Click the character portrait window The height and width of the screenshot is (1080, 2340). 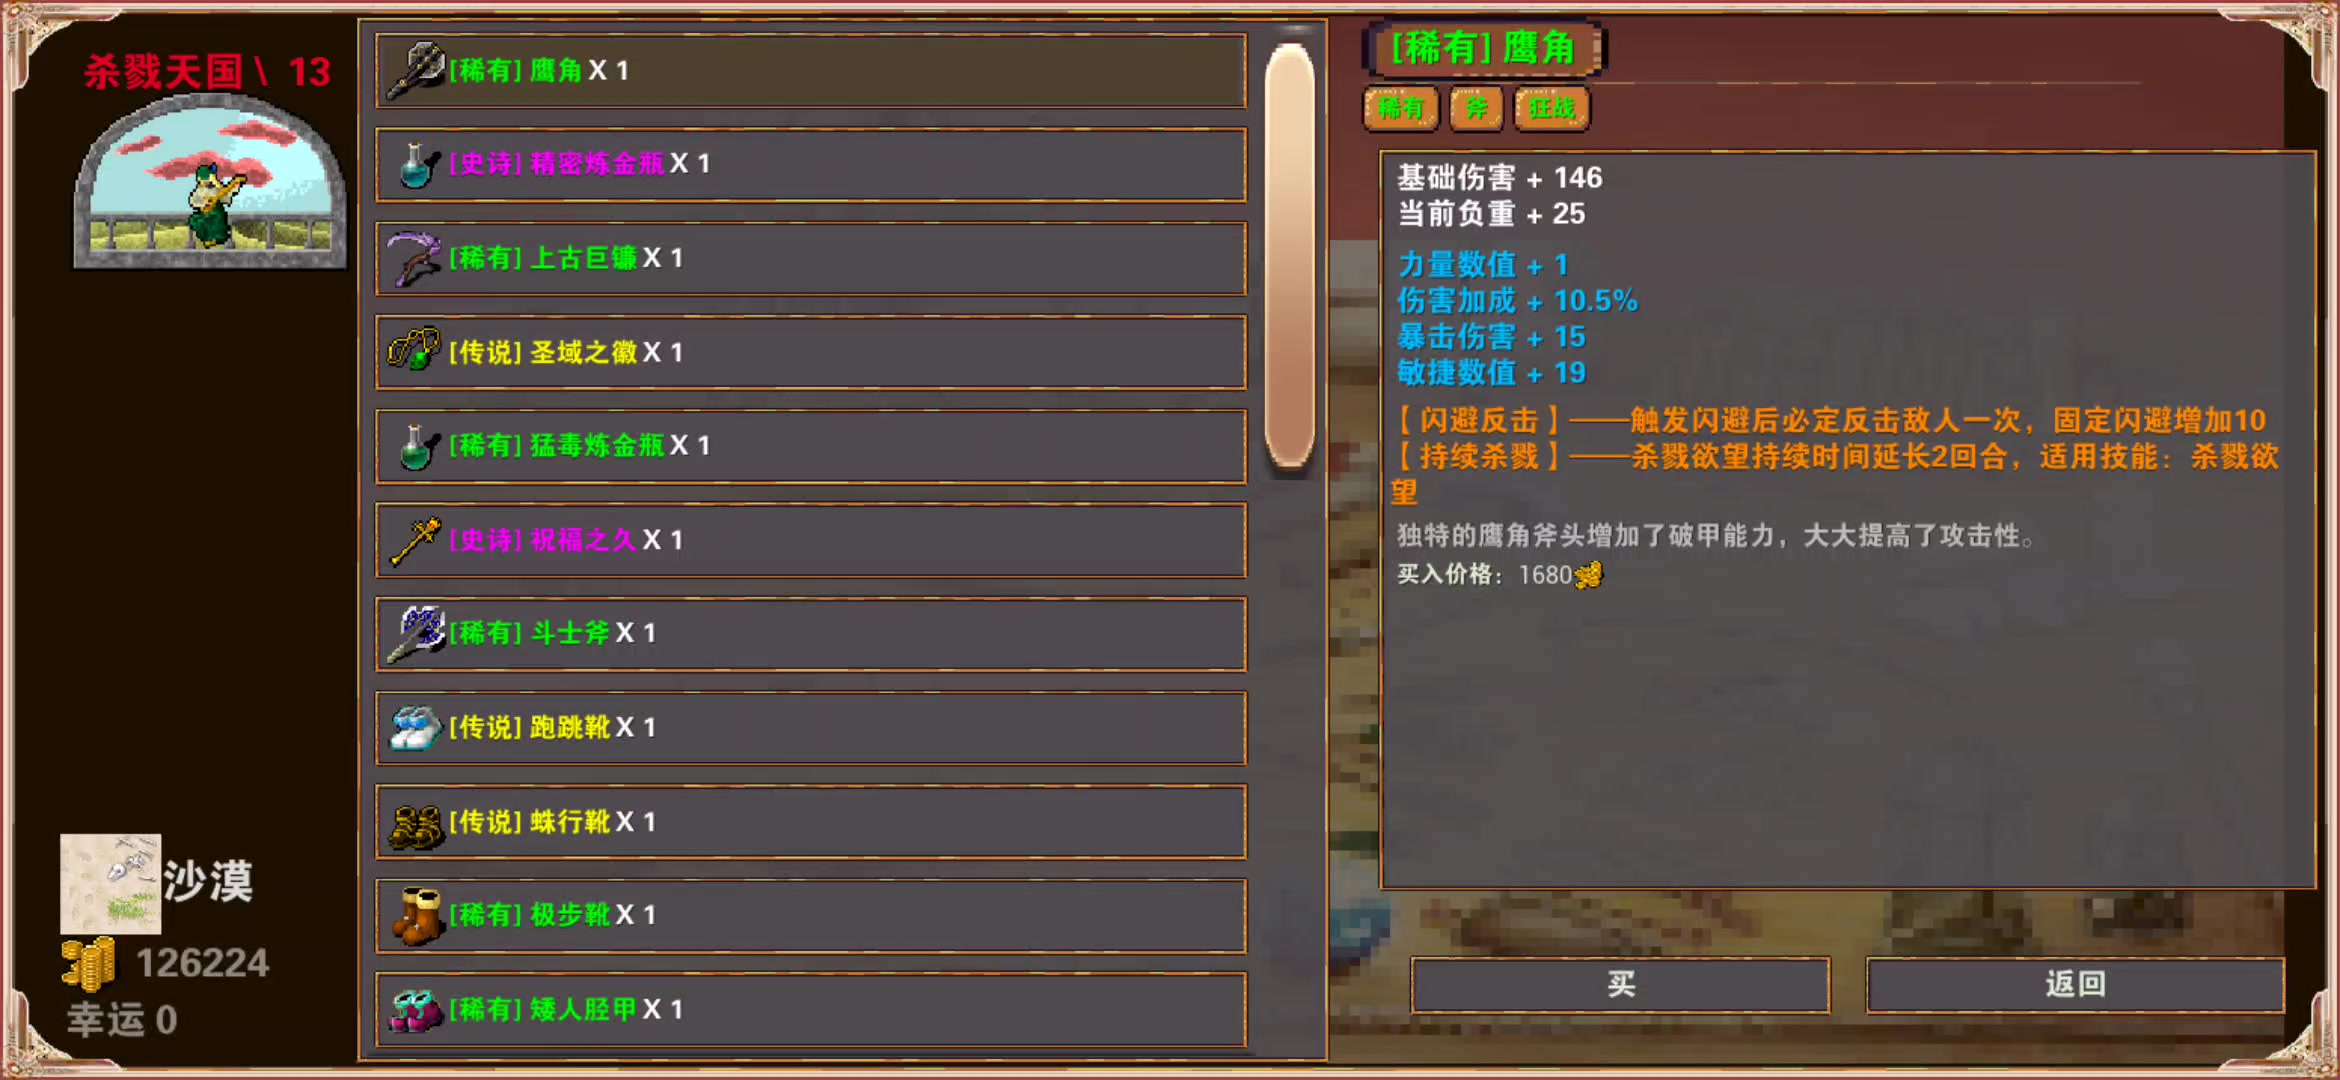pos(210,183)
